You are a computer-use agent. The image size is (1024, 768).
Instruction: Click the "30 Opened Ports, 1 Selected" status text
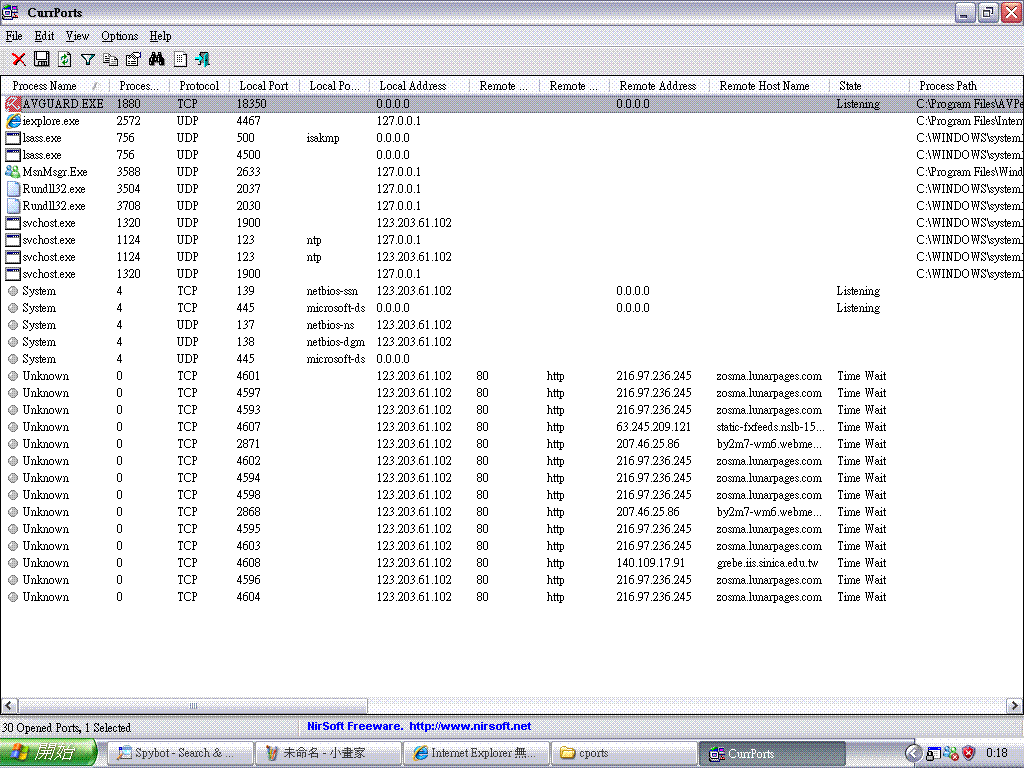(x=67, y=727)
